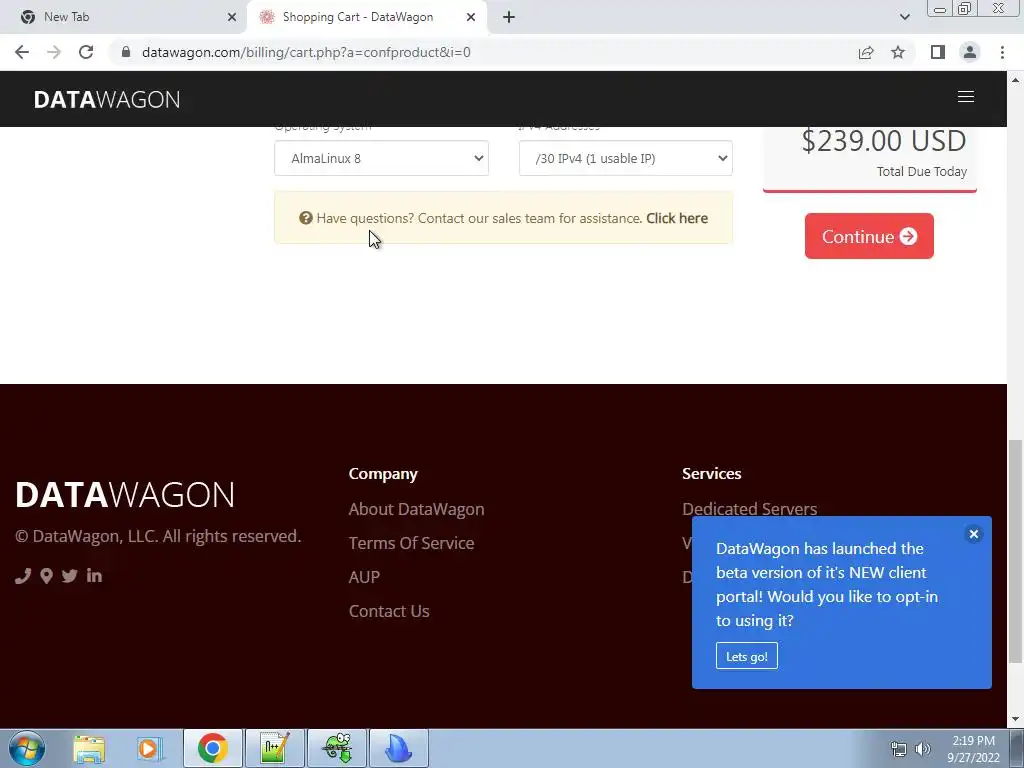Open the DataWagon LinkedIn icon
Viewport: 1024px width, 768px height.
[94, 575]
